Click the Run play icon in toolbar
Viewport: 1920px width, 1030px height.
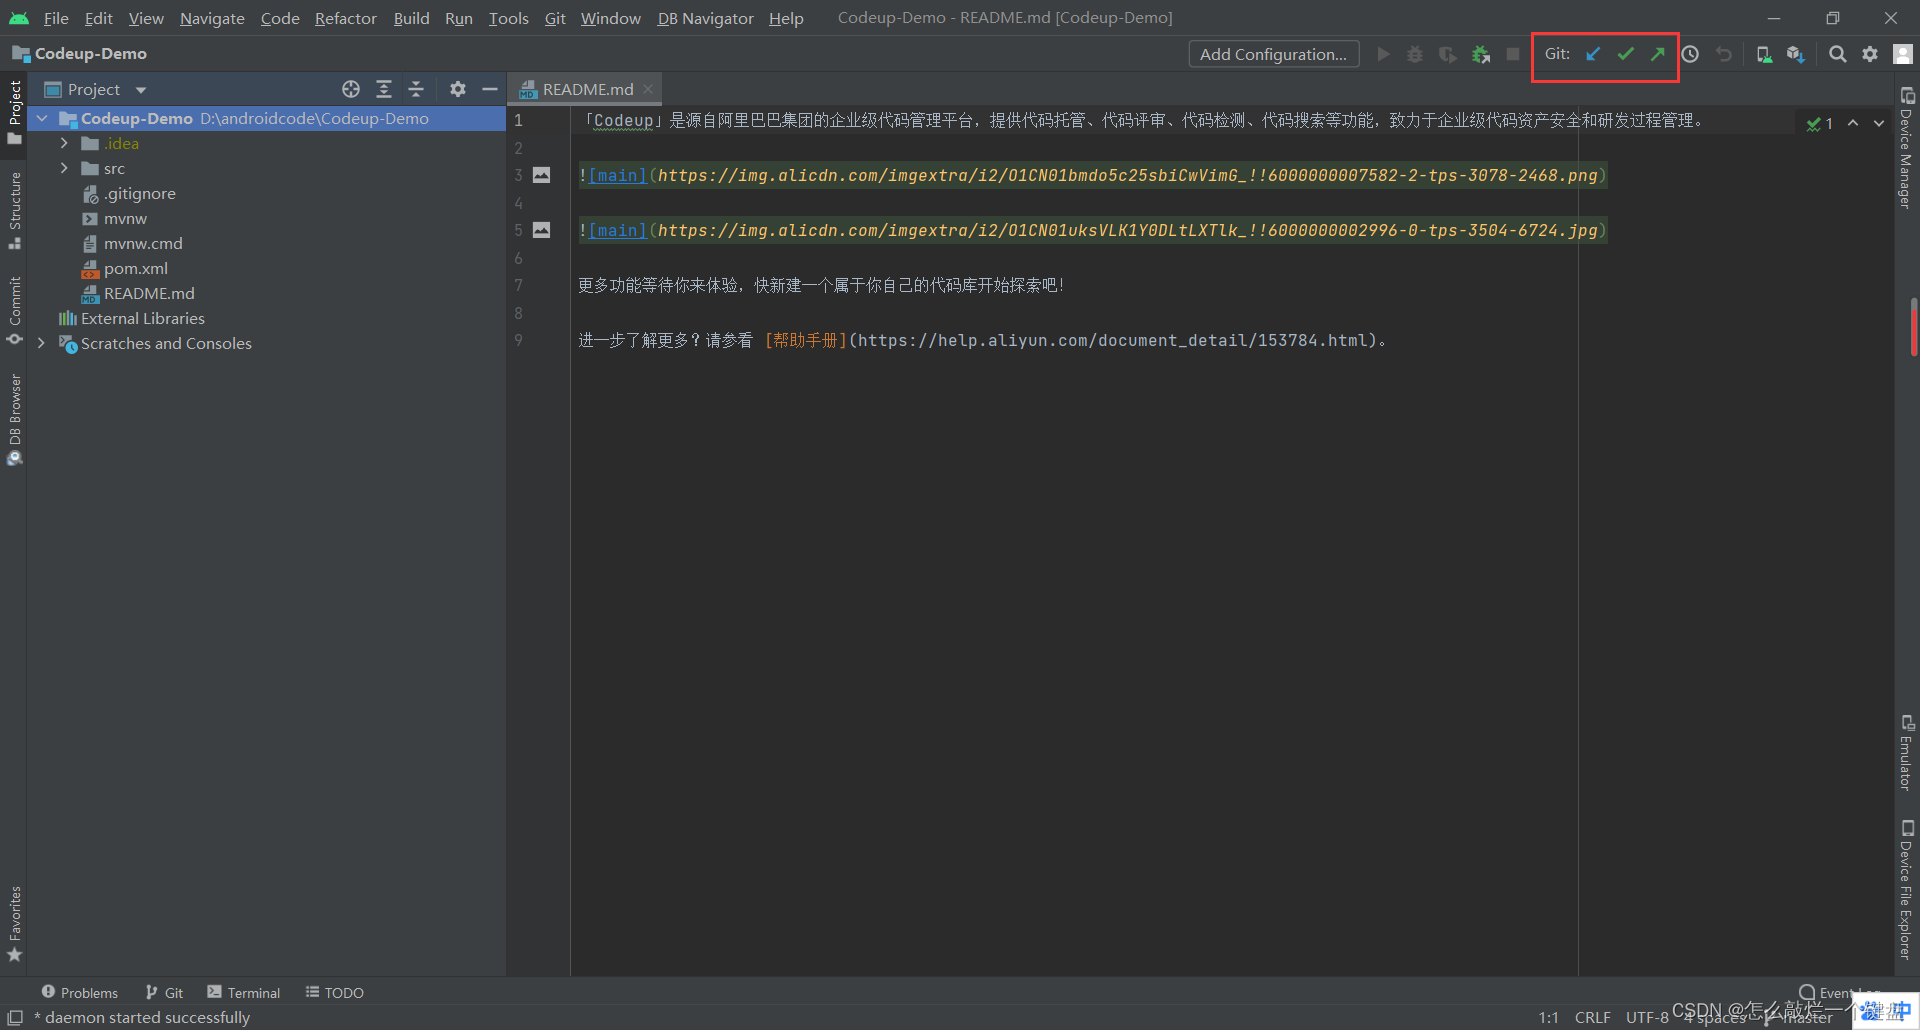click(x=1383, y=54)
